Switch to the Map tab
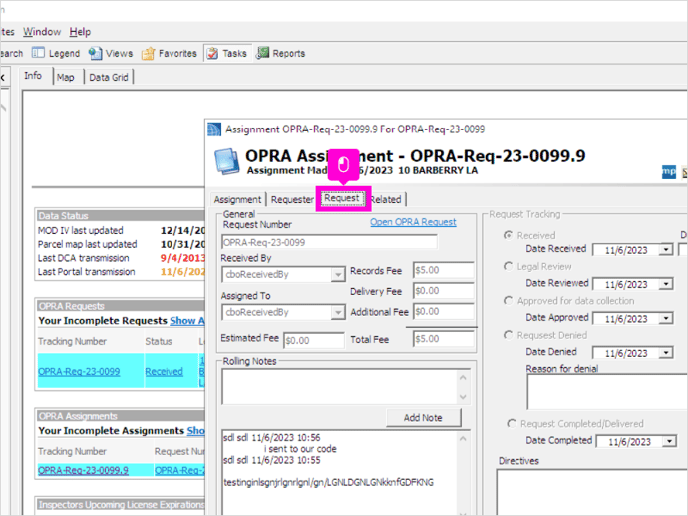Viewport: 688px width, 516px height. pos(65,77)
